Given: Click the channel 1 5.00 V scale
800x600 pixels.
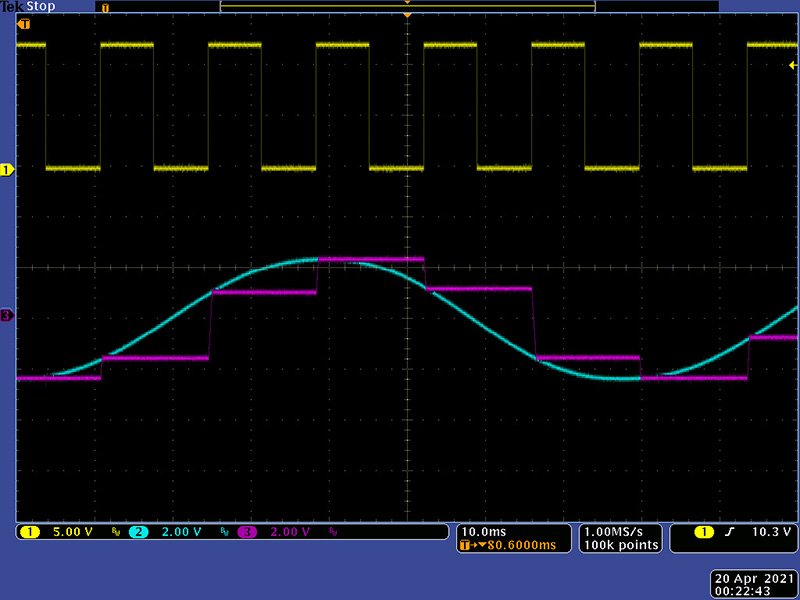Looking at the screenshot, I should (x=71, y=532).
